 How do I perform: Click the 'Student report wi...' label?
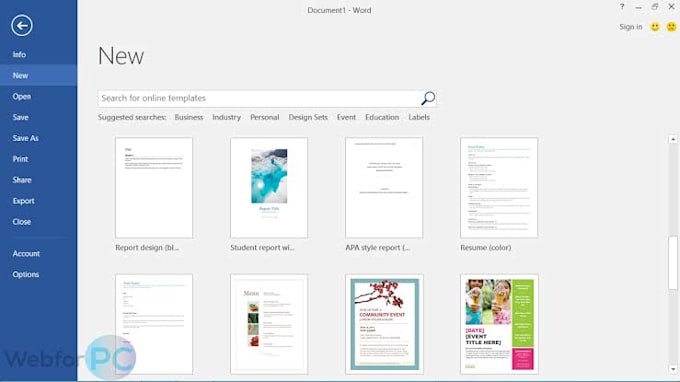point(262,248)
